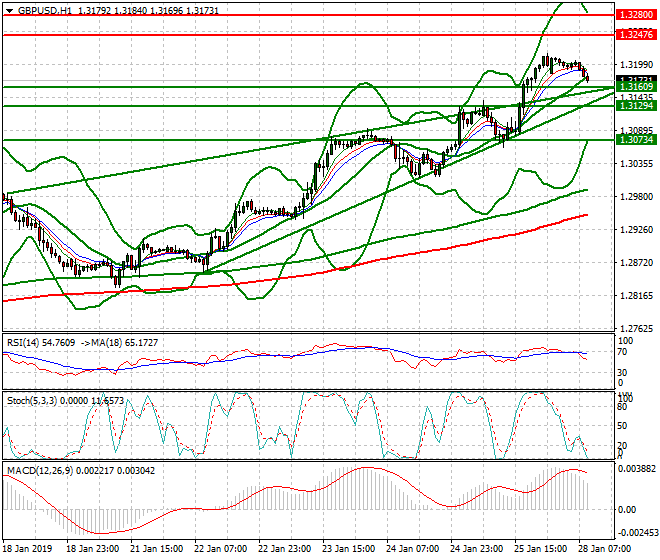Click the 28 Jan 07:00 time axis label
660x560 pixels.
pyautogui.click(x=604, y=549)
